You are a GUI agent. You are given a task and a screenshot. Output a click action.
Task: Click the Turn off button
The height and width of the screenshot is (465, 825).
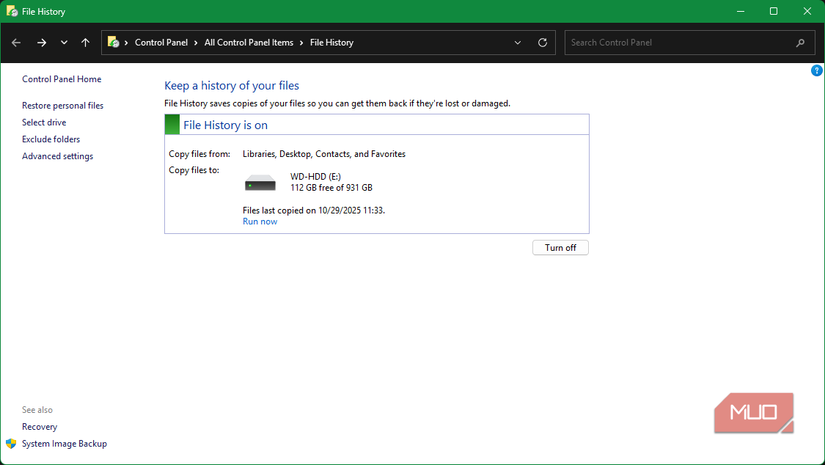(560, 248)
